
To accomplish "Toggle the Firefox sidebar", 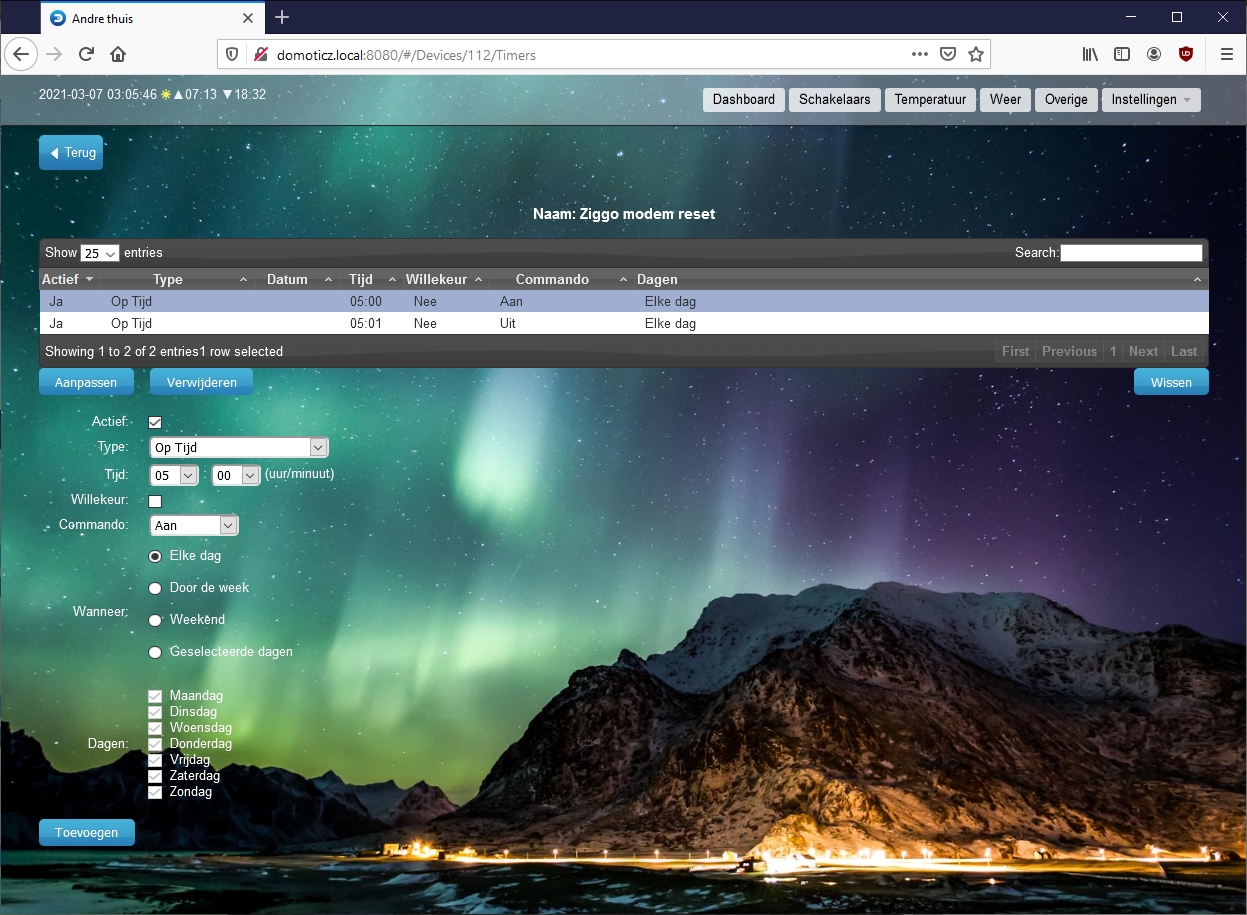I will click(1122, 54).
